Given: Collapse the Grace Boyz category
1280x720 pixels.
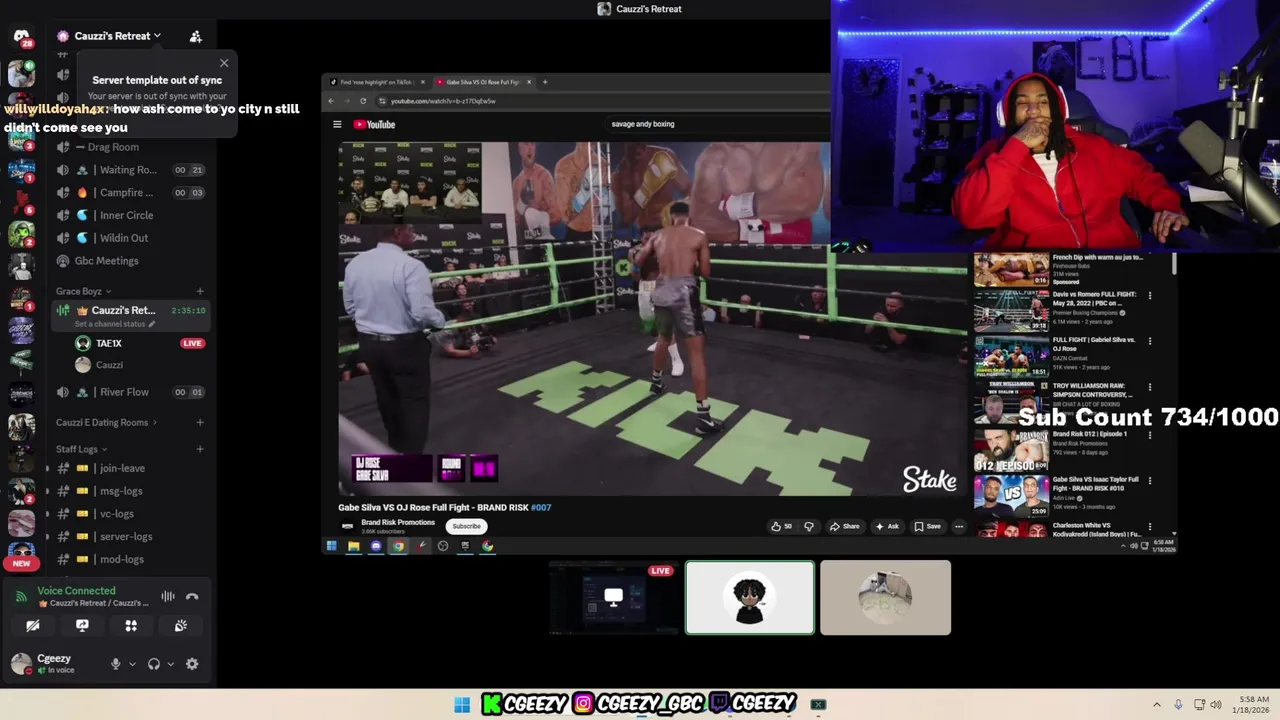Looking at the screenshot, I should 83,291.
